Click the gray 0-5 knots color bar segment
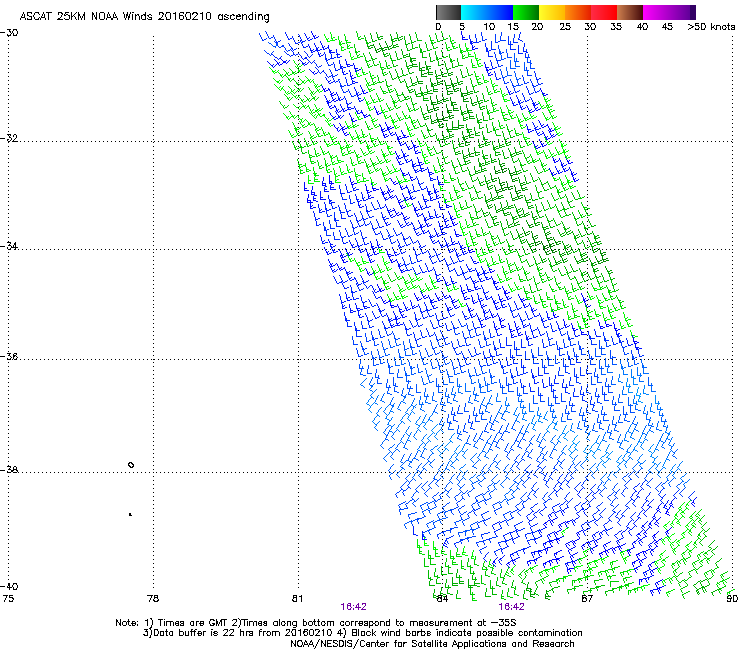 point(448,12)
